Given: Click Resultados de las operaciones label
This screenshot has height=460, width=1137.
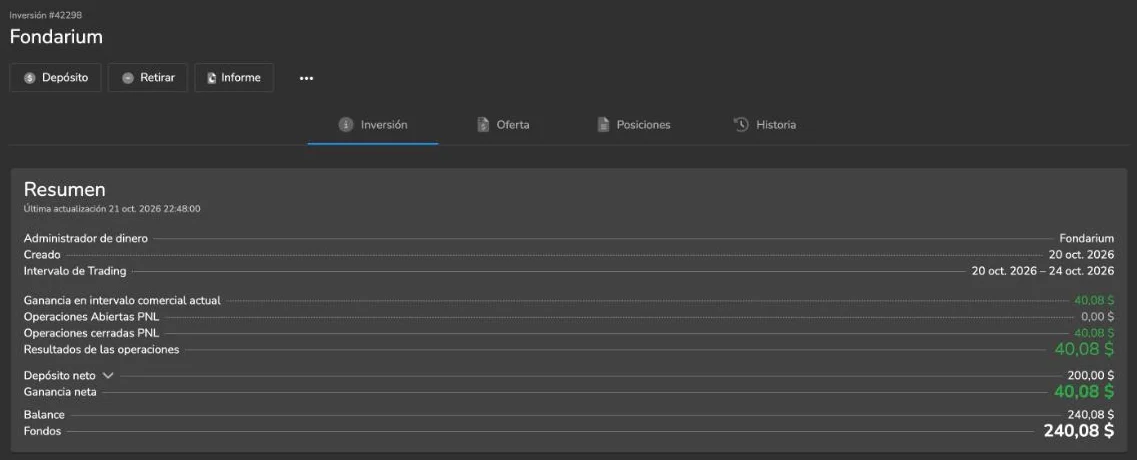Looking at the screenshot, I should pyautogui.click(x=102, y=350).
